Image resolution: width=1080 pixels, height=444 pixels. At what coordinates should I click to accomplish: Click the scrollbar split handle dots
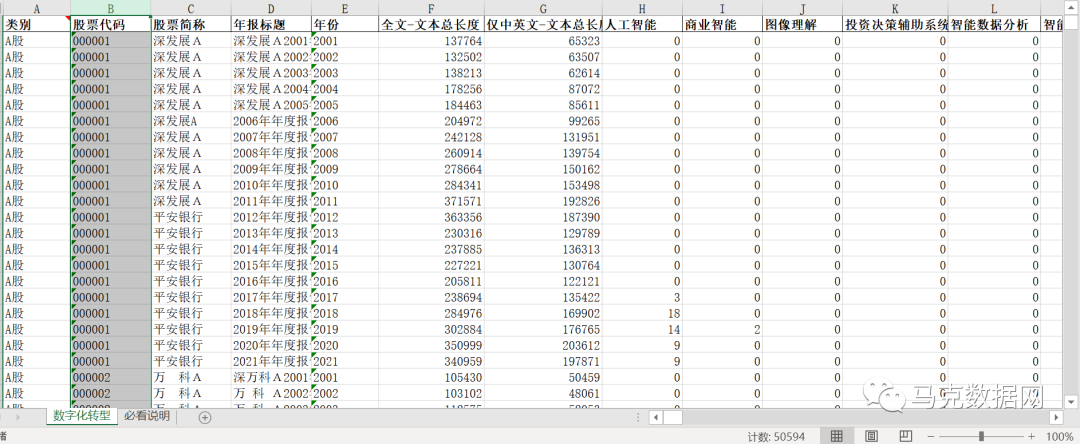(638, 417)
